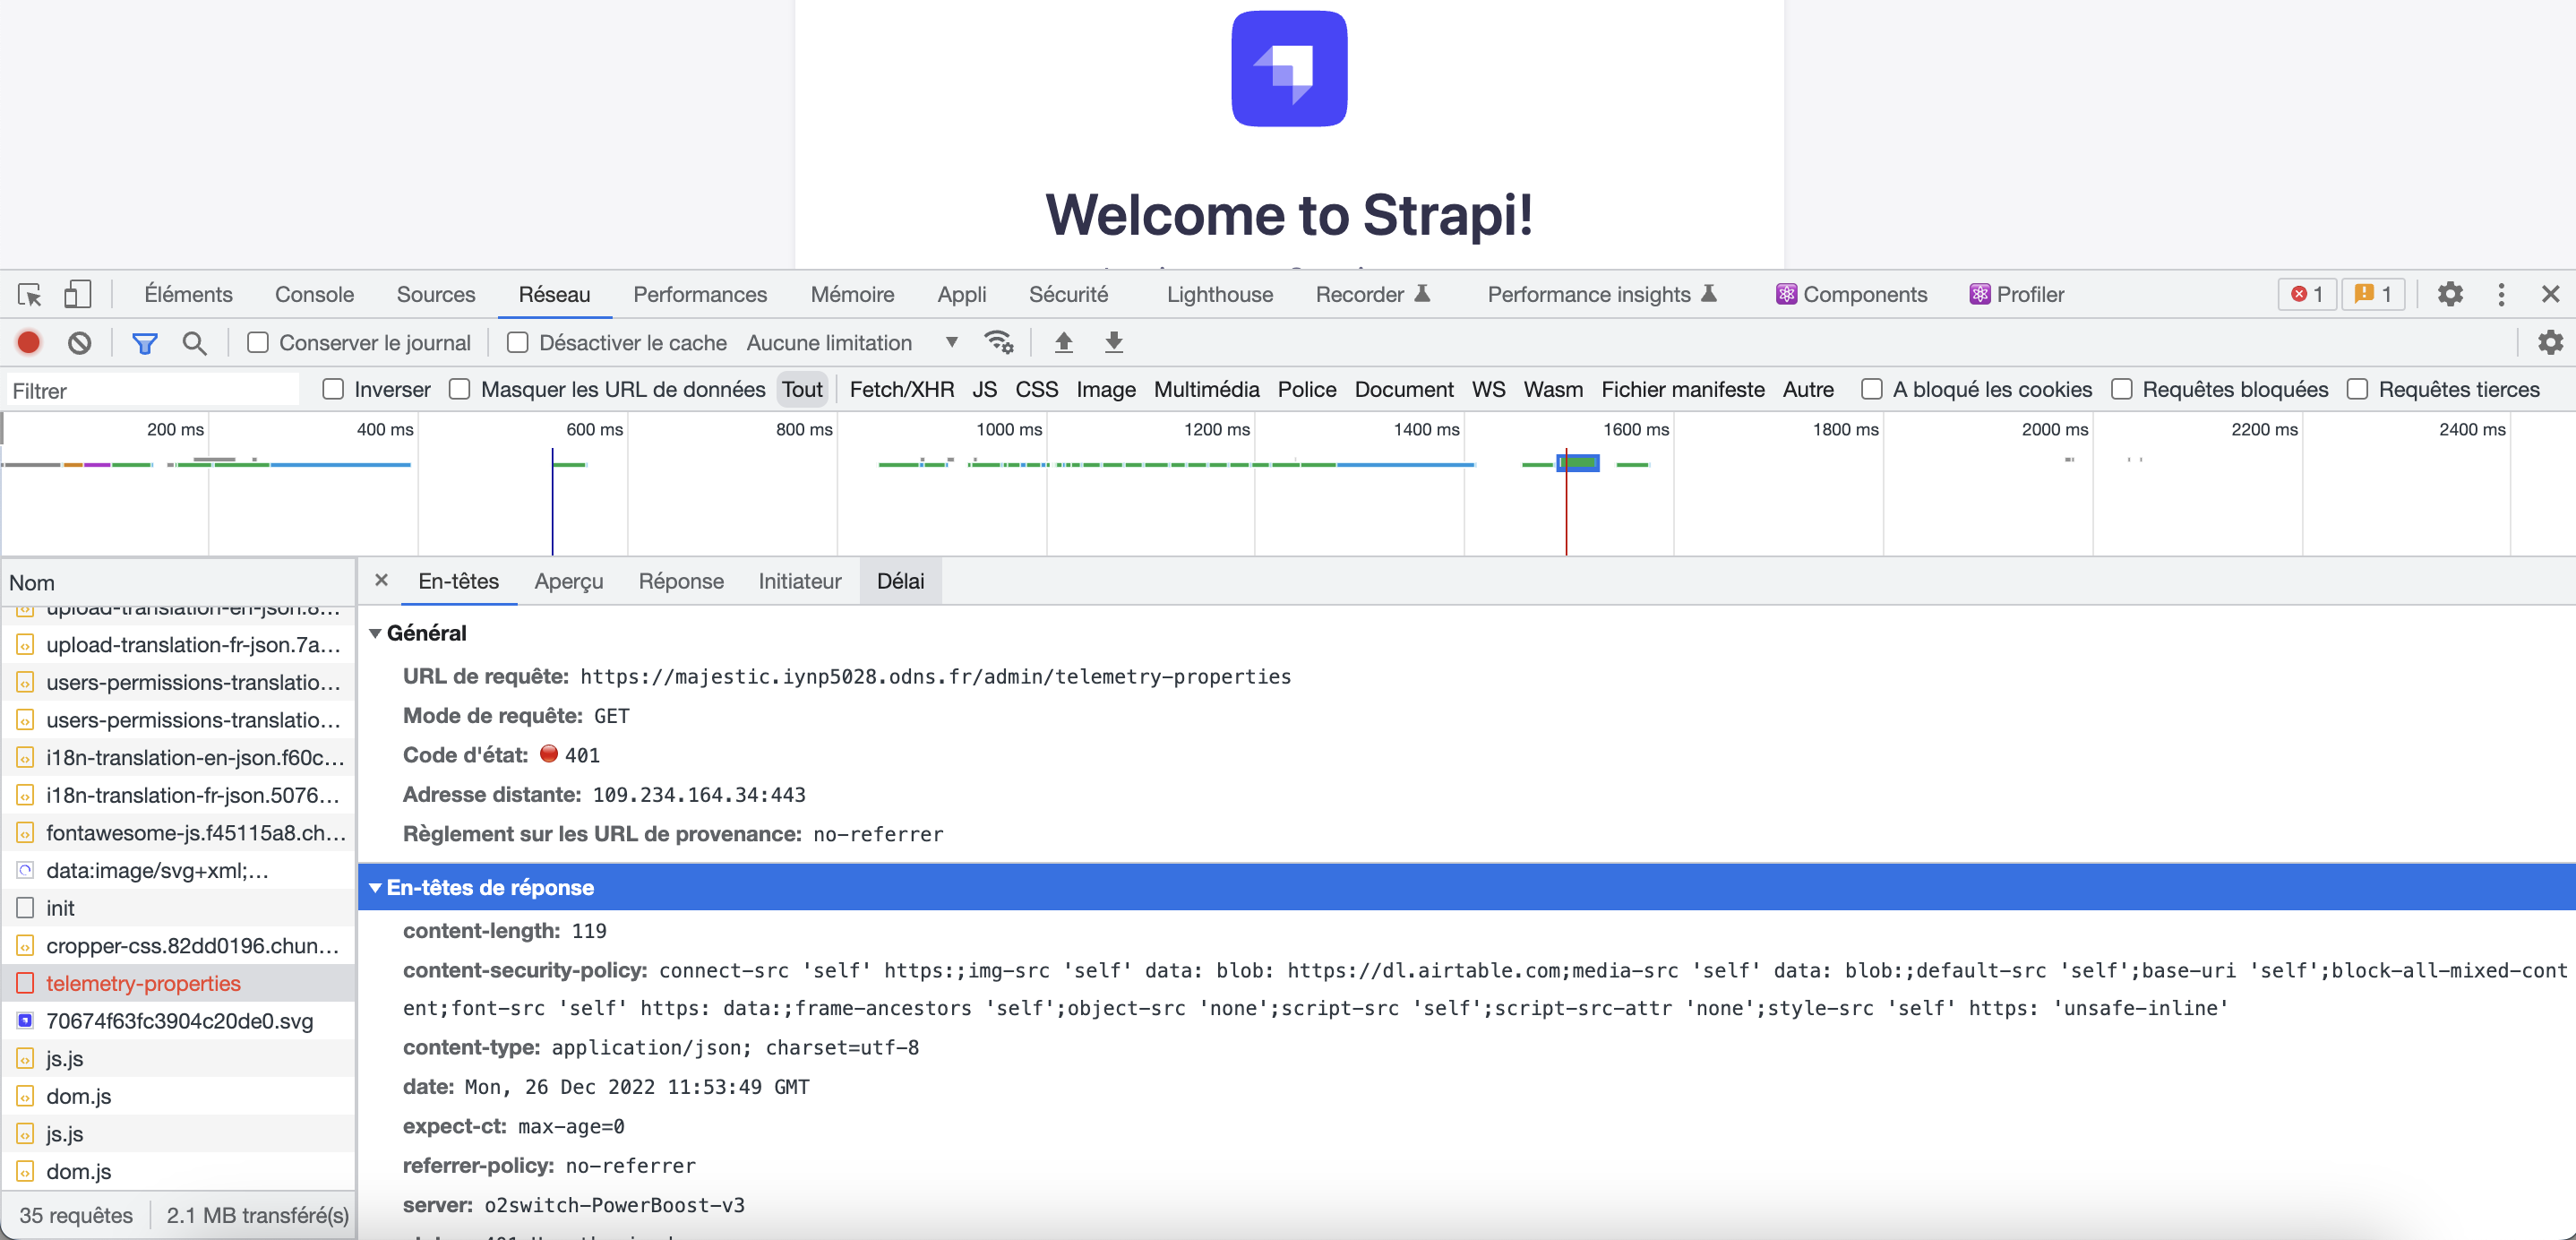Stop recording network log
The height and width of the screenshot is (1240, 2576).
pyautogui.click(x=27, y=342)
